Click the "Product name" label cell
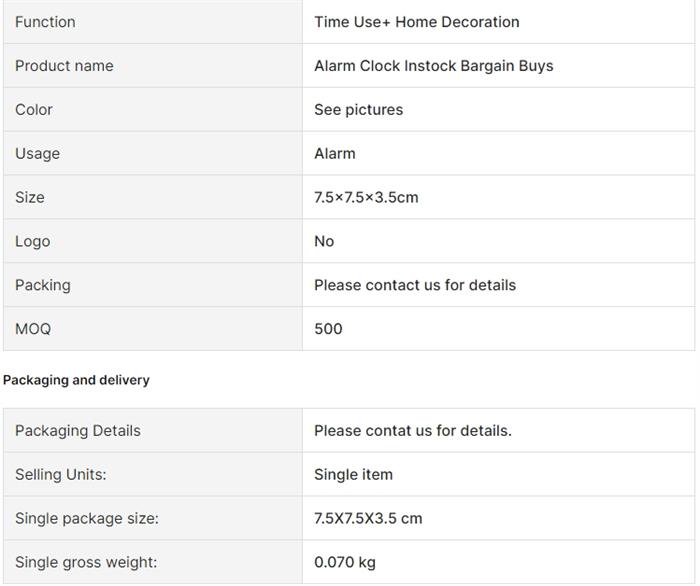Screen dimensions: 700x586 (x=64, y=66)
